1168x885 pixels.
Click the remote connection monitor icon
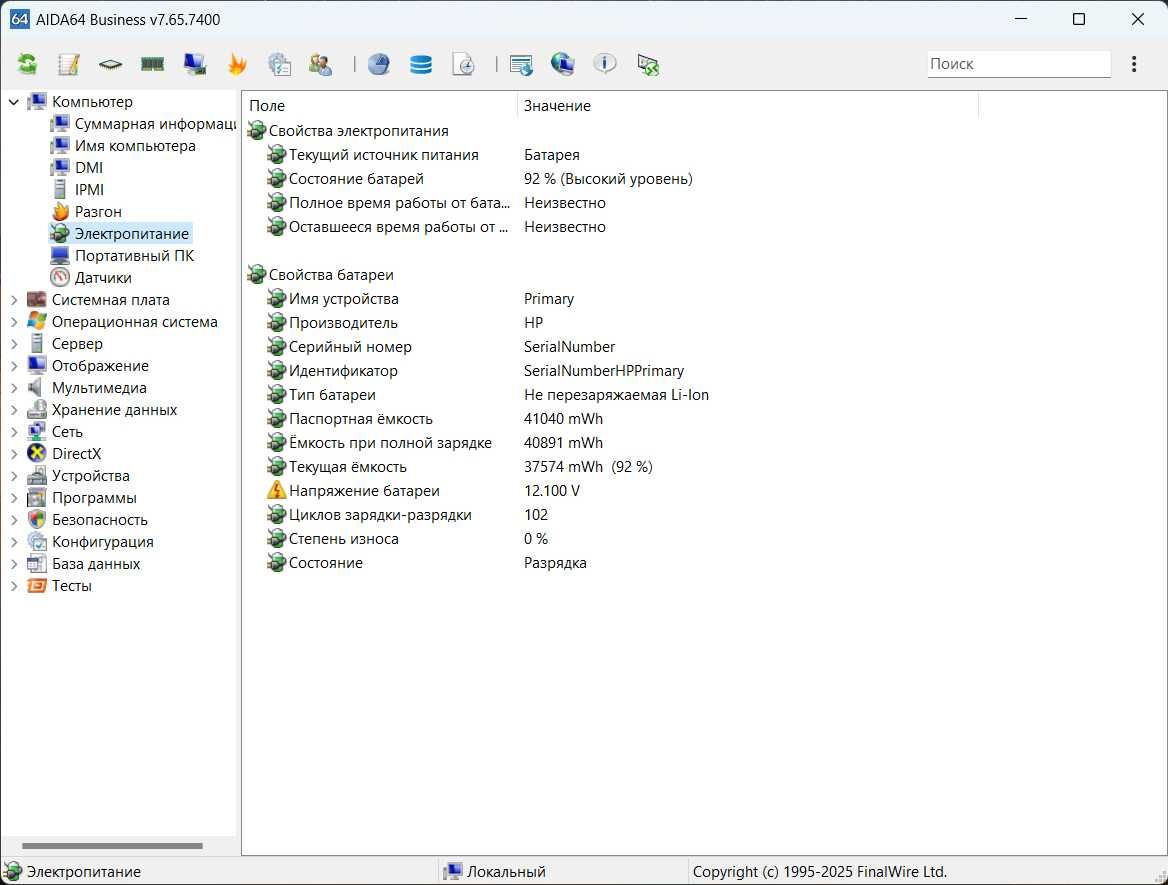(x=648, y=64)
